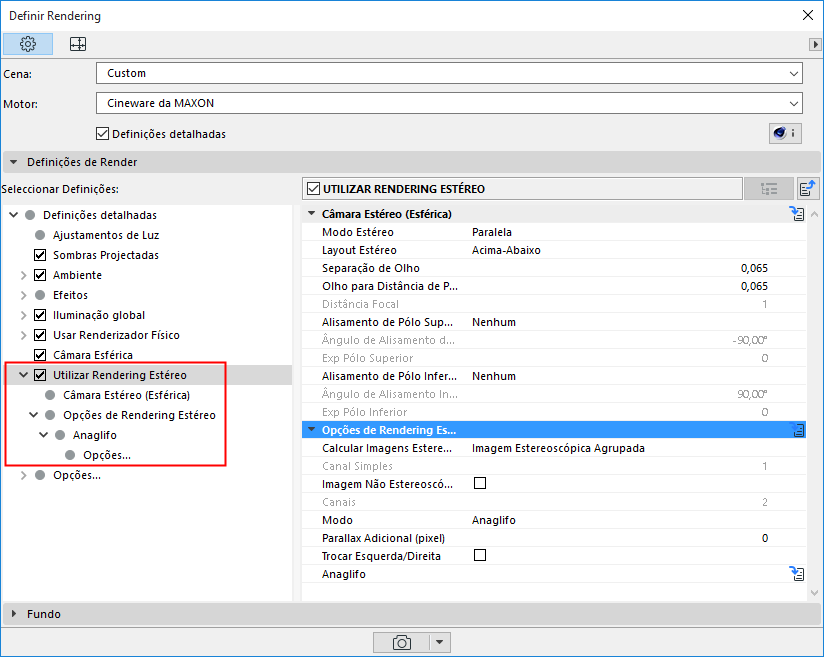The width and height of the screenshot is (824, 657).
Task: Toggle the Imagem Não Estereoscó... checkbox
Action: tap(480, 483)
